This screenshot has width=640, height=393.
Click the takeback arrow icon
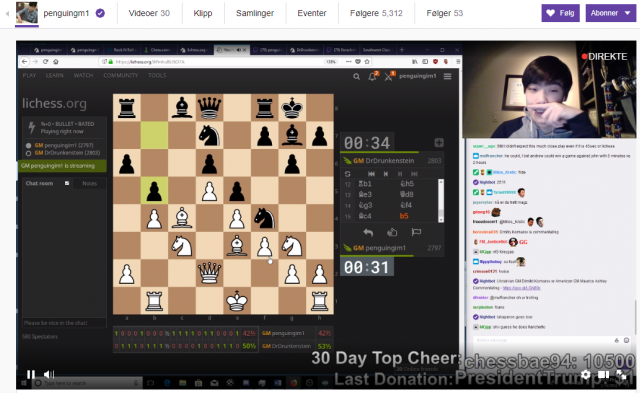click(x=368, y=232)
